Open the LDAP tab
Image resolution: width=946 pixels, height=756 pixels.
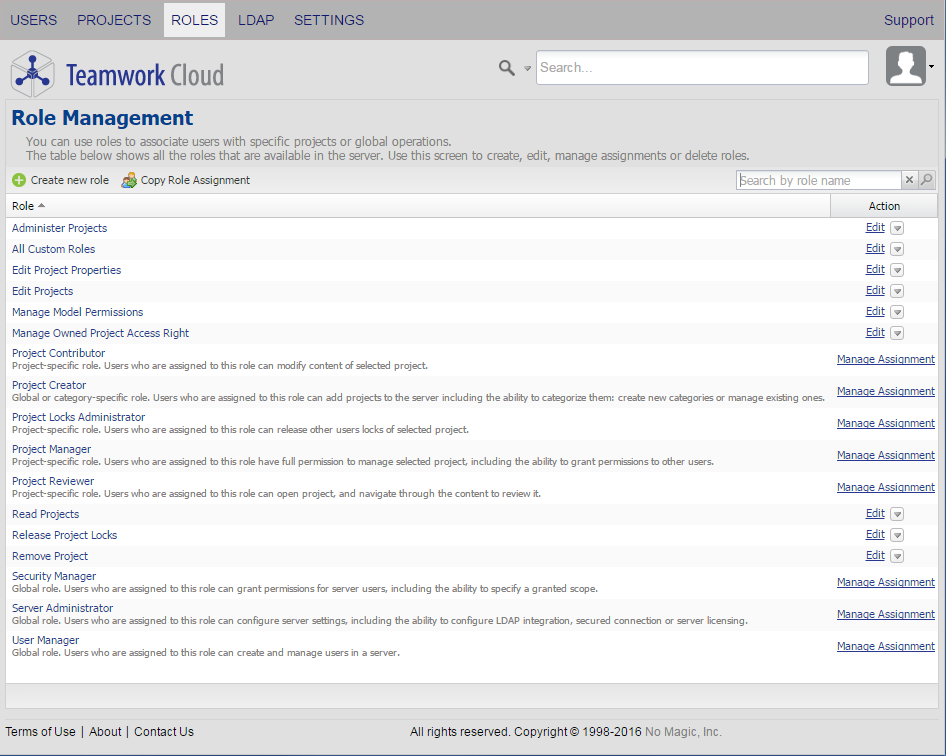click(x=256, y=20)
